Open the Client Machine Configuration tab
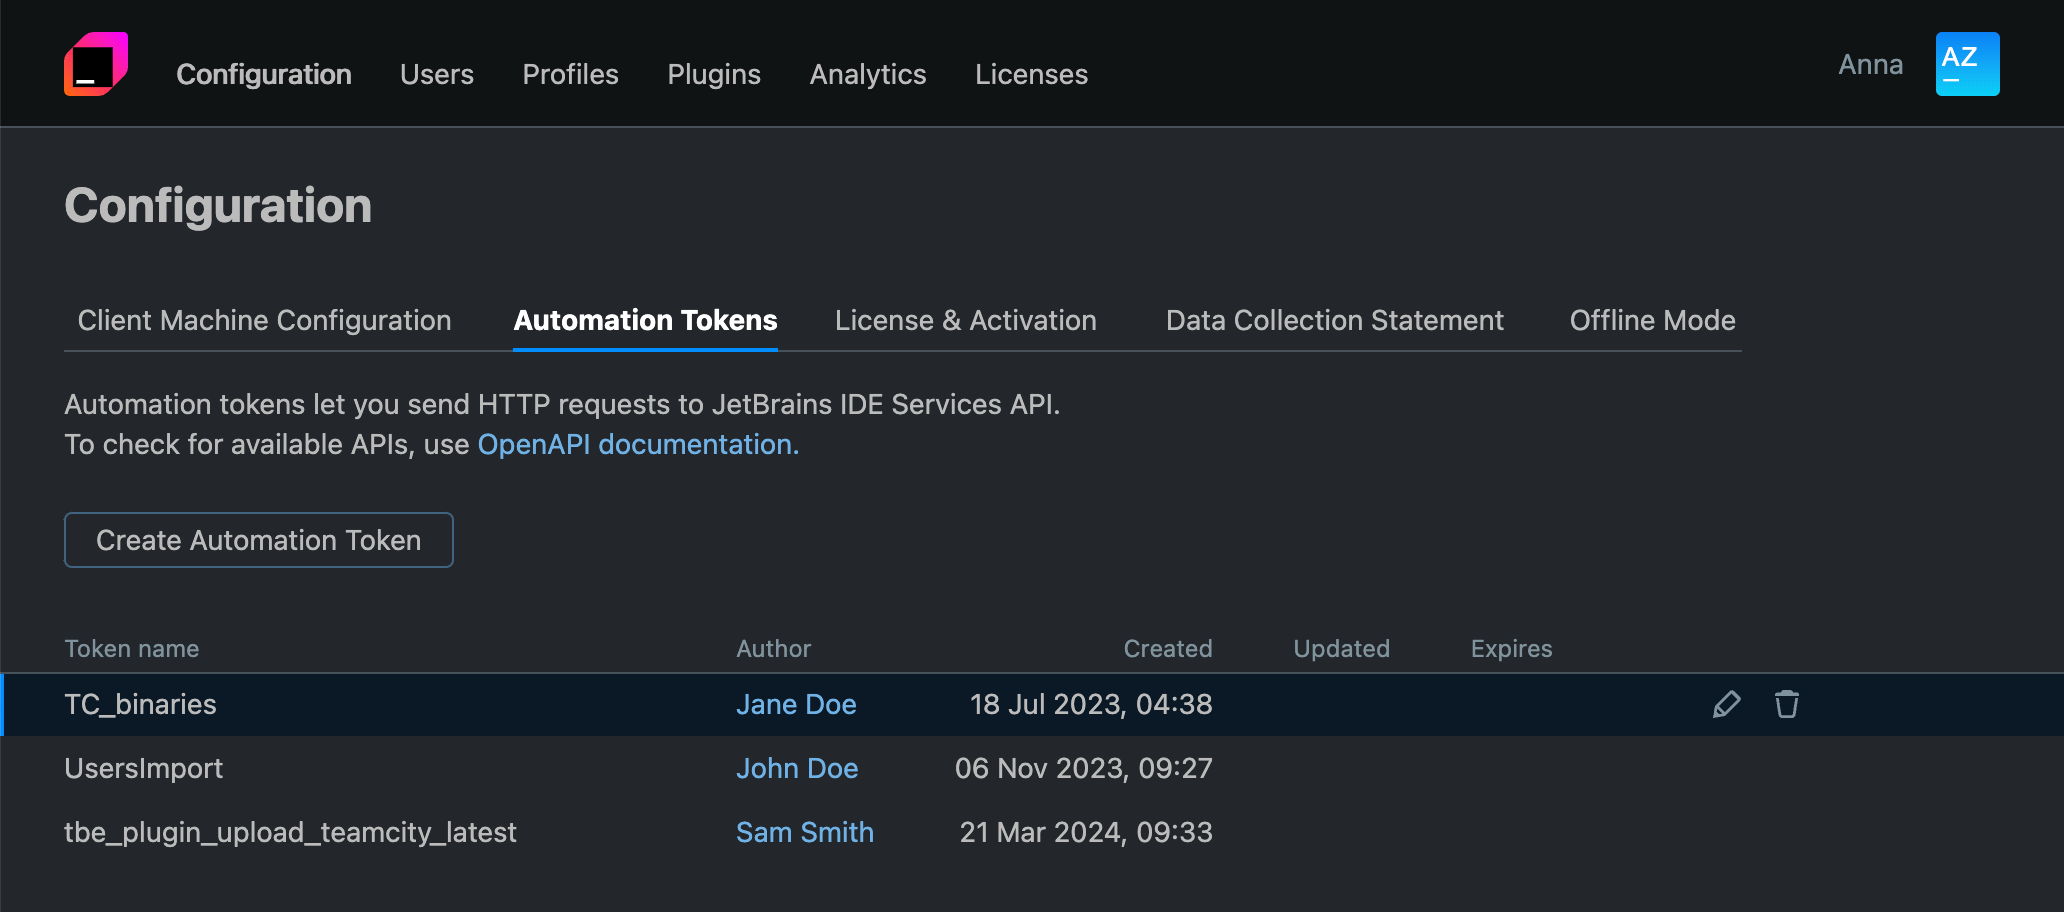 (264, 320)
